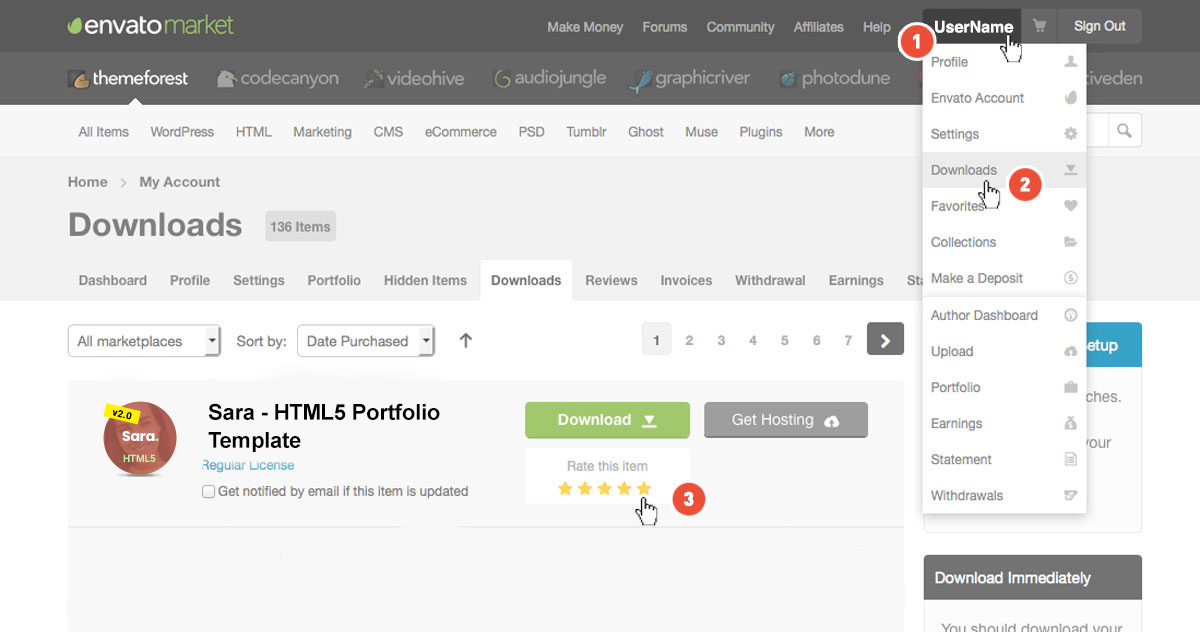Rate the item five stars
The height and width of the screenshot is (632, 1200).
point(643,488)
